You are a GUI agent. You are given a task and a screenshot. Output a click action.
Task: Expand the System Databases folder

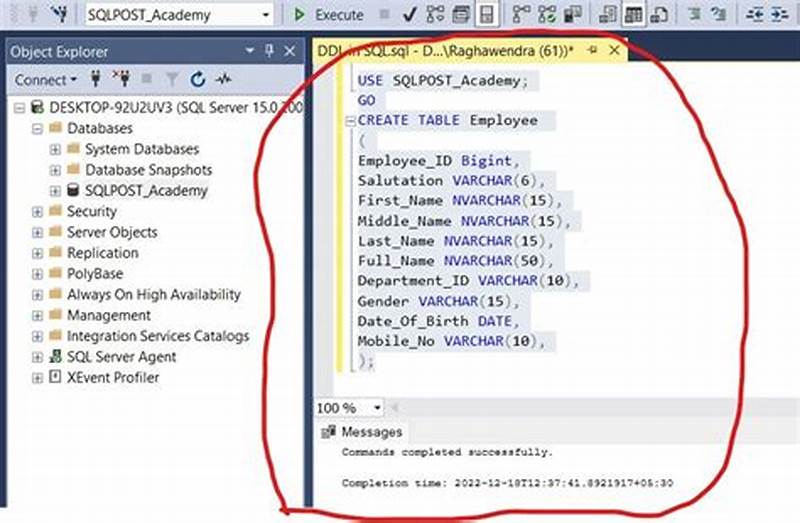coord(55,150)
